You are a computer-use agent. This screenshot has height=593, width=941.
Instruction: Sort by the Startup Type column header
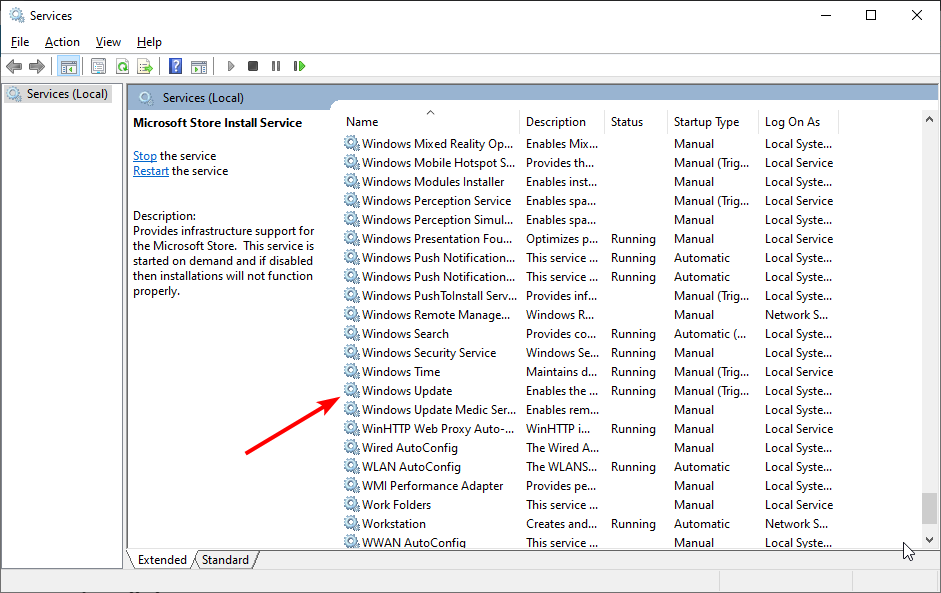click(712, 122)
